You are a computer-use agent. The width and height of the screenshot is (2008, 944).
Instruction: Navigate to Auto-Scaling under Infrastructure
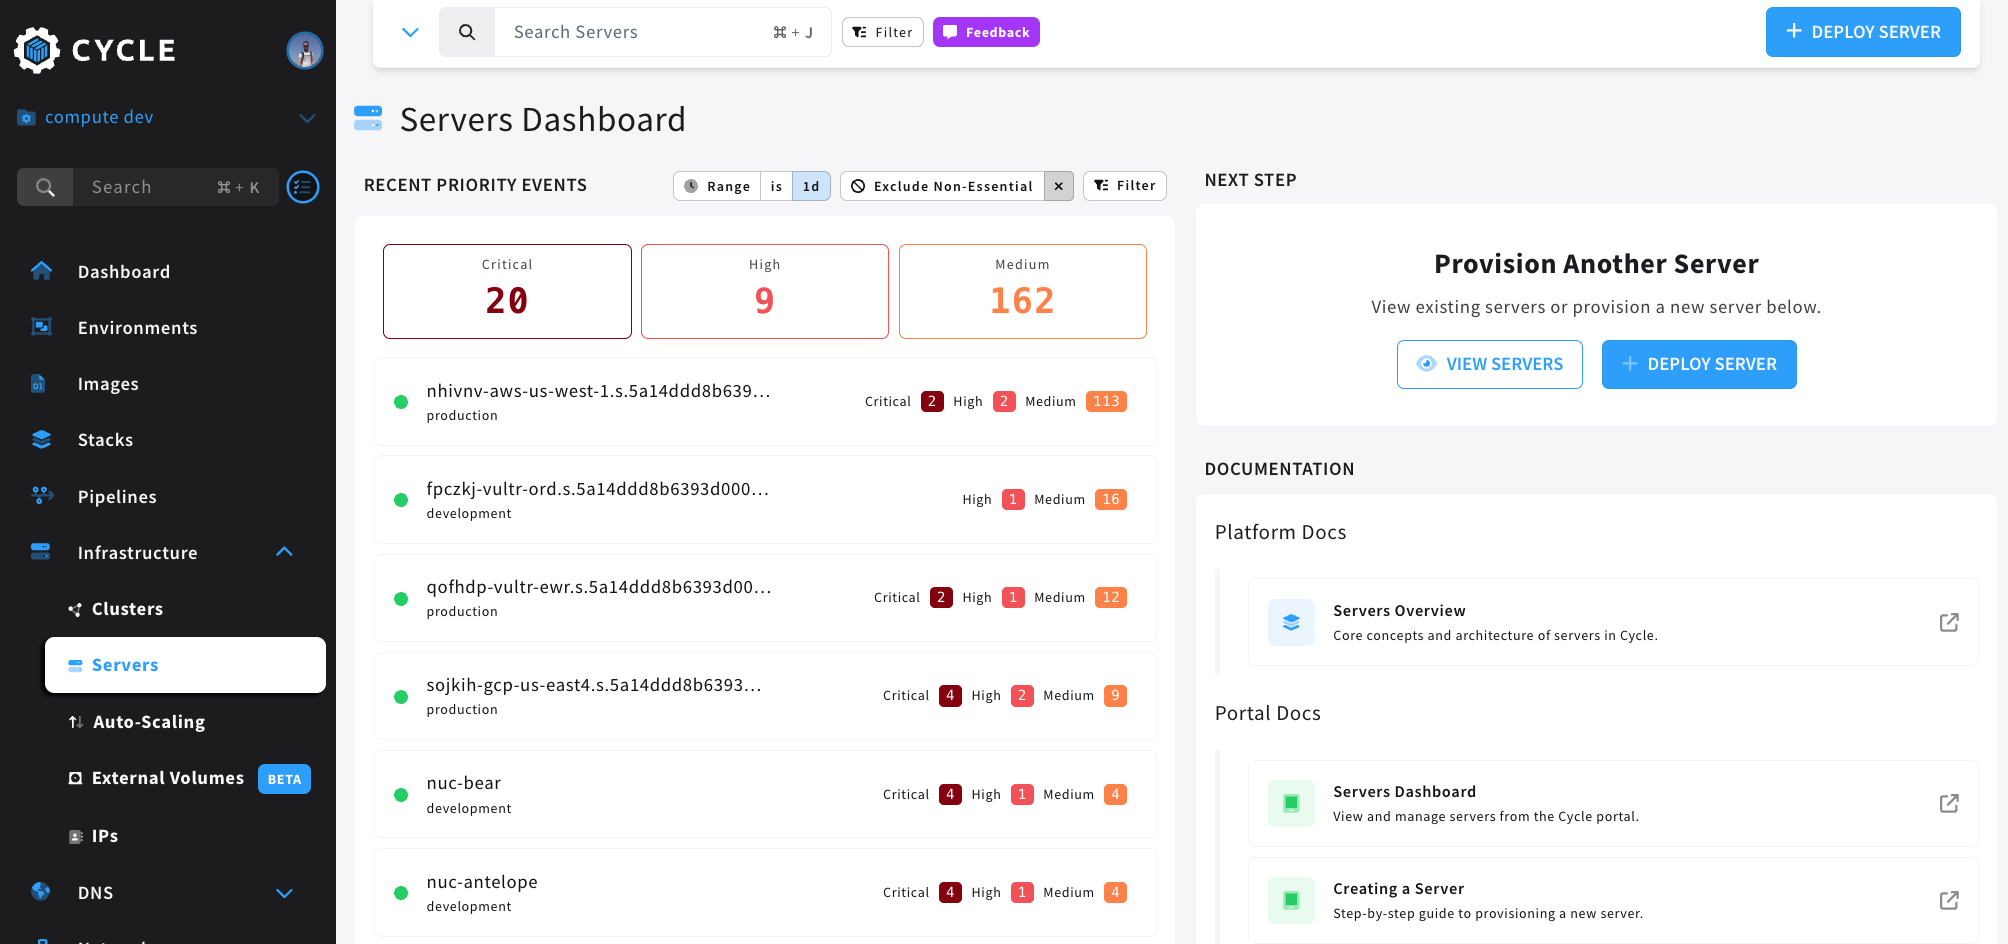pos(148,721)
